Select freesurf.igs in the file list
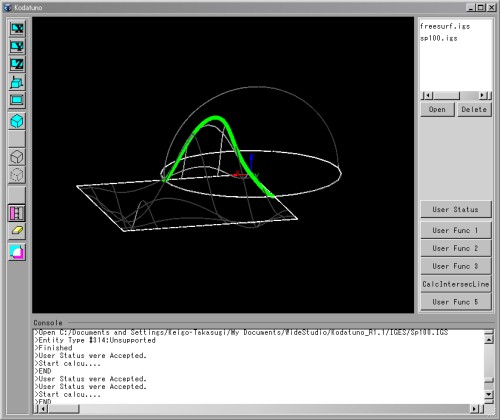Image resolution: width=500 pixels, height=420 pixels. pyautogui.click(x=445, y=26)
